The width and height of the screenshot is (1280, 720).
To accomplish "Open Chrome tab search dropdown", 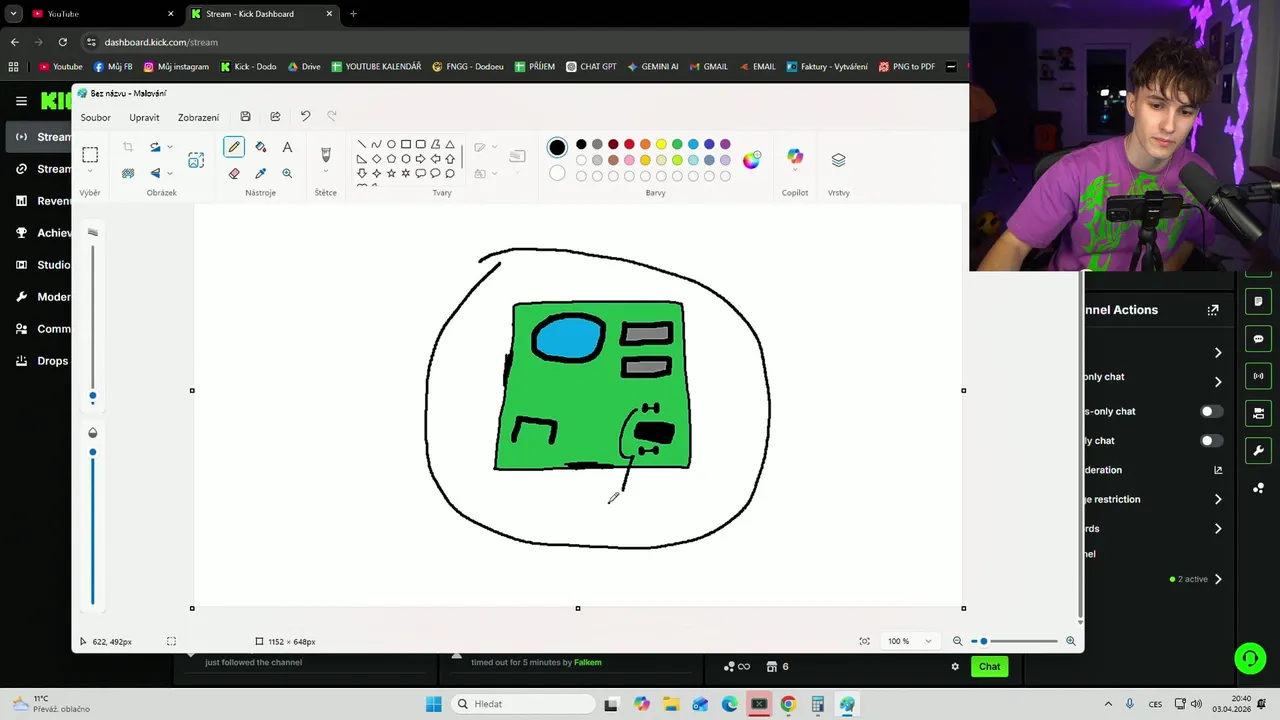I will pos(13,14).
